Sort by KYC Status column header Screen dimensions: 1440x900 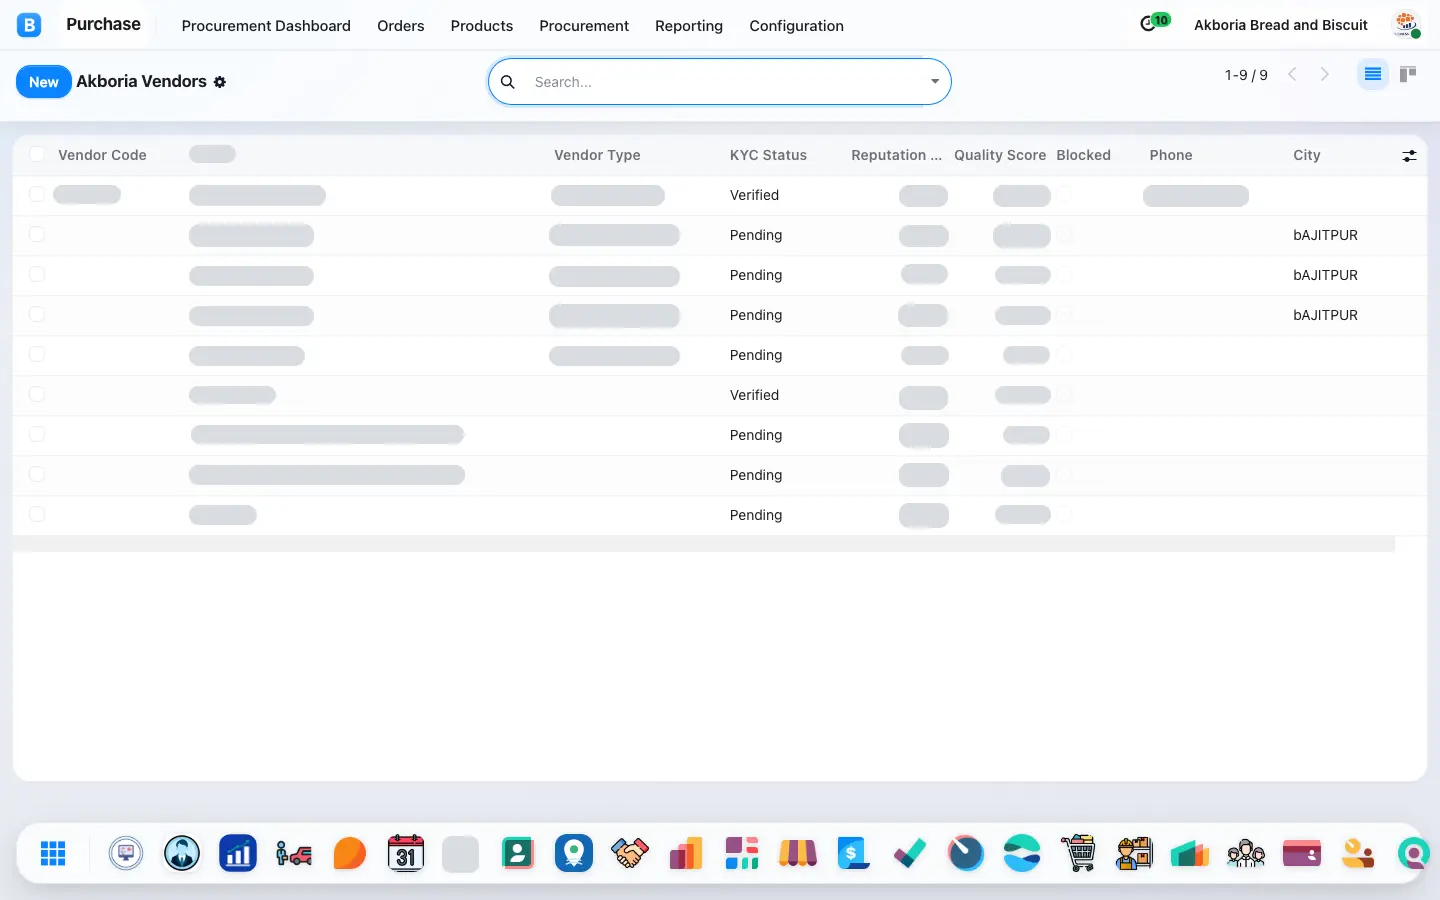768,155
